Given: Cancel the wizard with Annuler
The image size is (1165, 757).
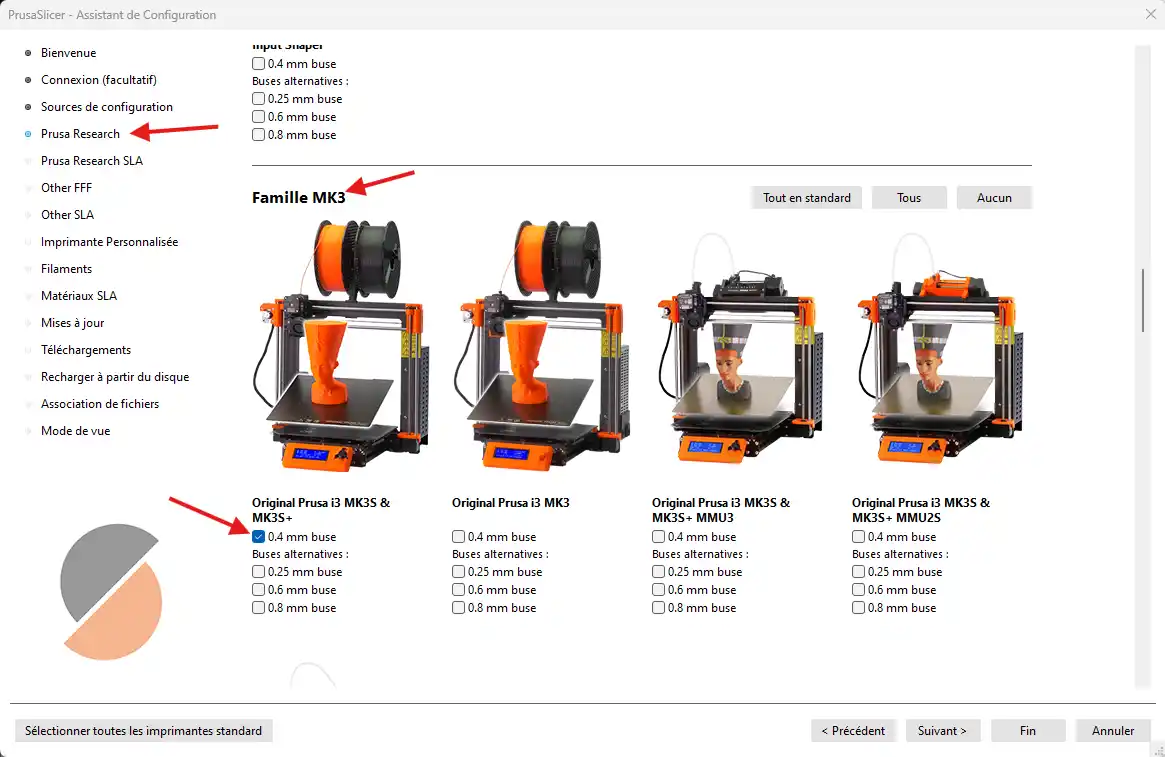Looking at the screenshot, I should click(1113, 731).
